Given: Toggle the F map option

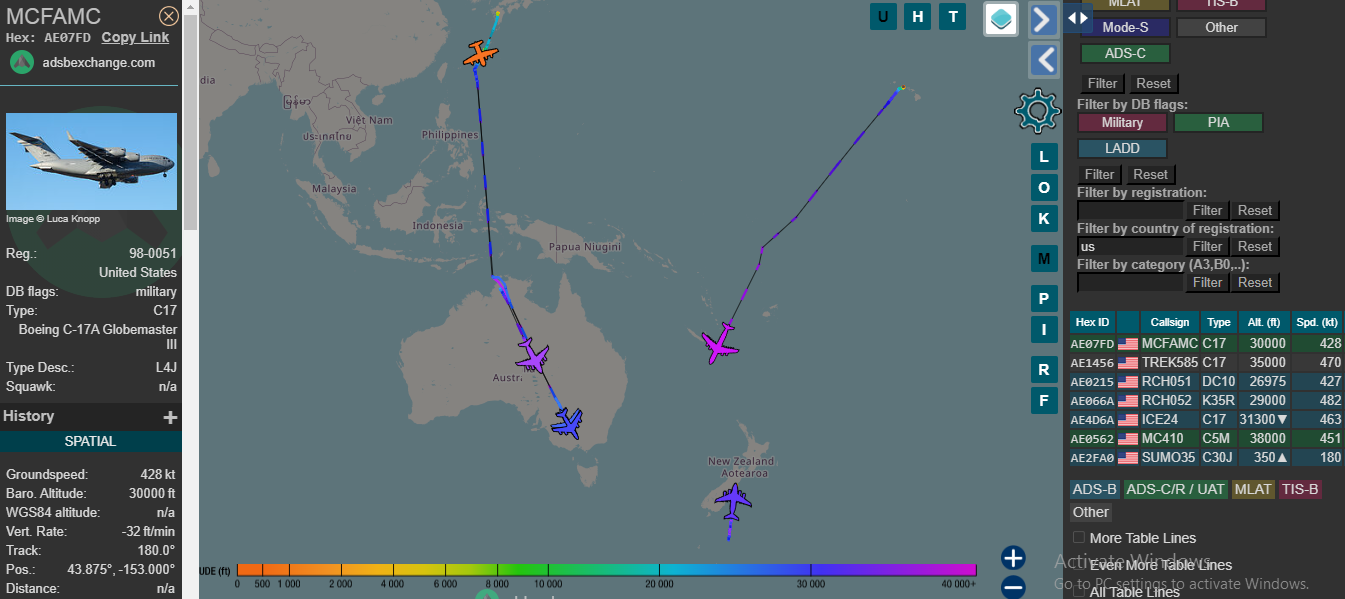Looking at the screenshot, I should point(1044,400).
